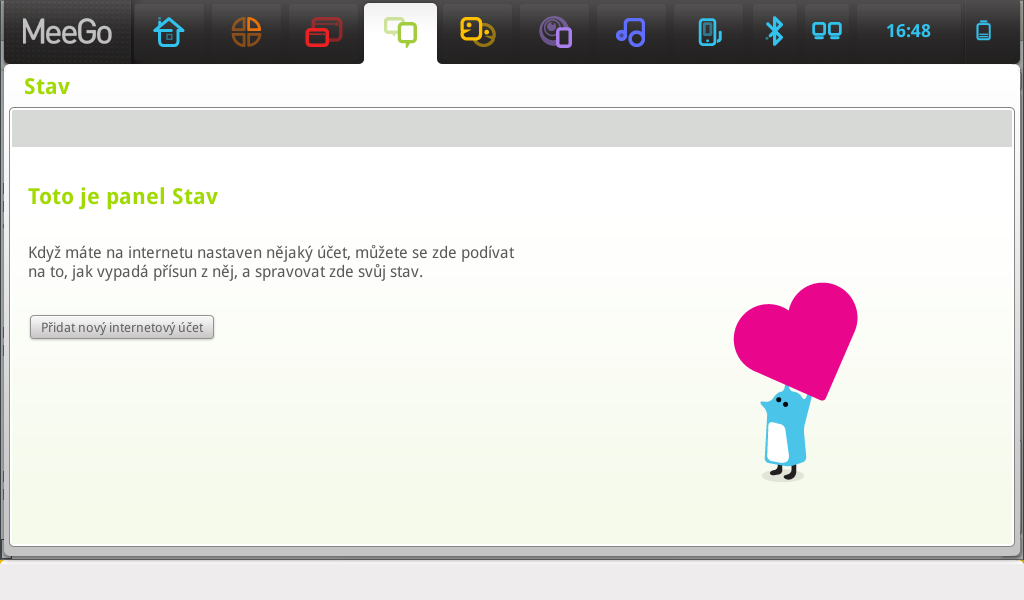The width and height of the screenshot is (1024, 600).
Task: Open the Myzone home panel icon
Action: 168,32
